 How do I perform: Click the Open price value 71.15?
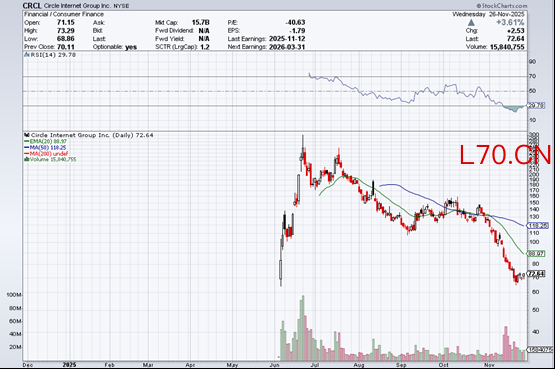click(x=66, y=22)
